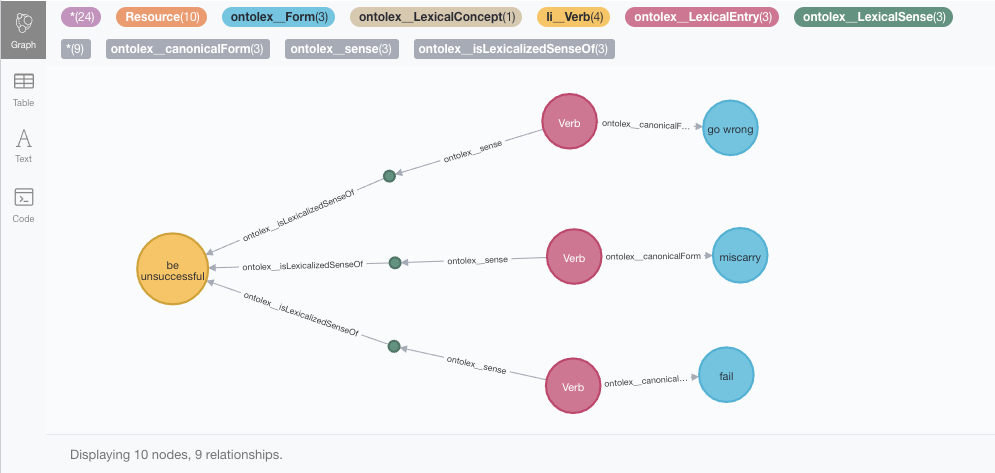Select the ontolex__sense(3) relationship tag

coord(344,48)
